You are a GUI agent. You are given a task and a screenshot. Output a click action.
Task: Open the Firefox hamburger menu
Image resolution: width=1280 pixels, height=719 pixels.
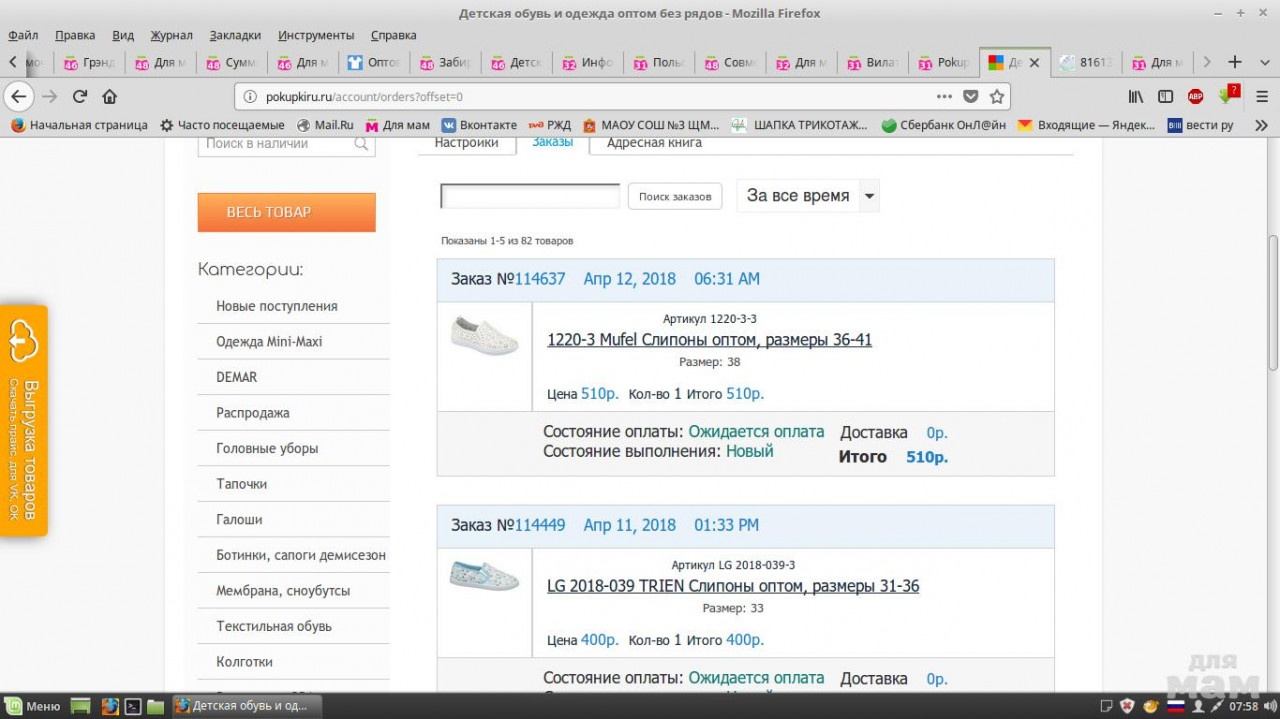(1260, 97)
